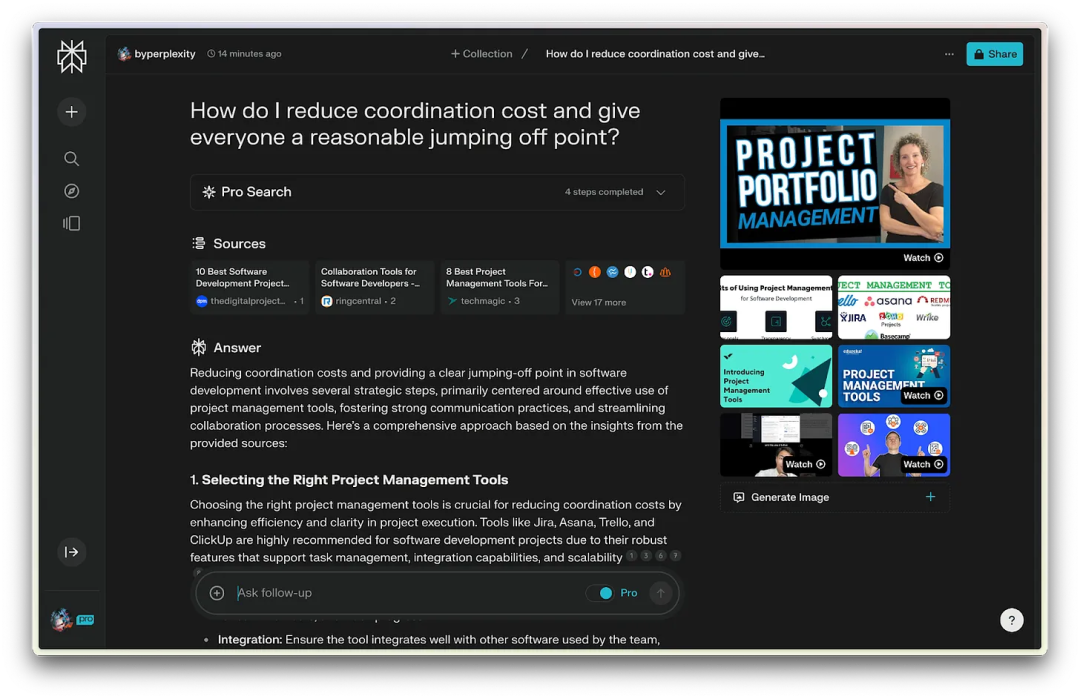
Task: Click the Perplexity logo in sidebar
Action: point(71,57)
